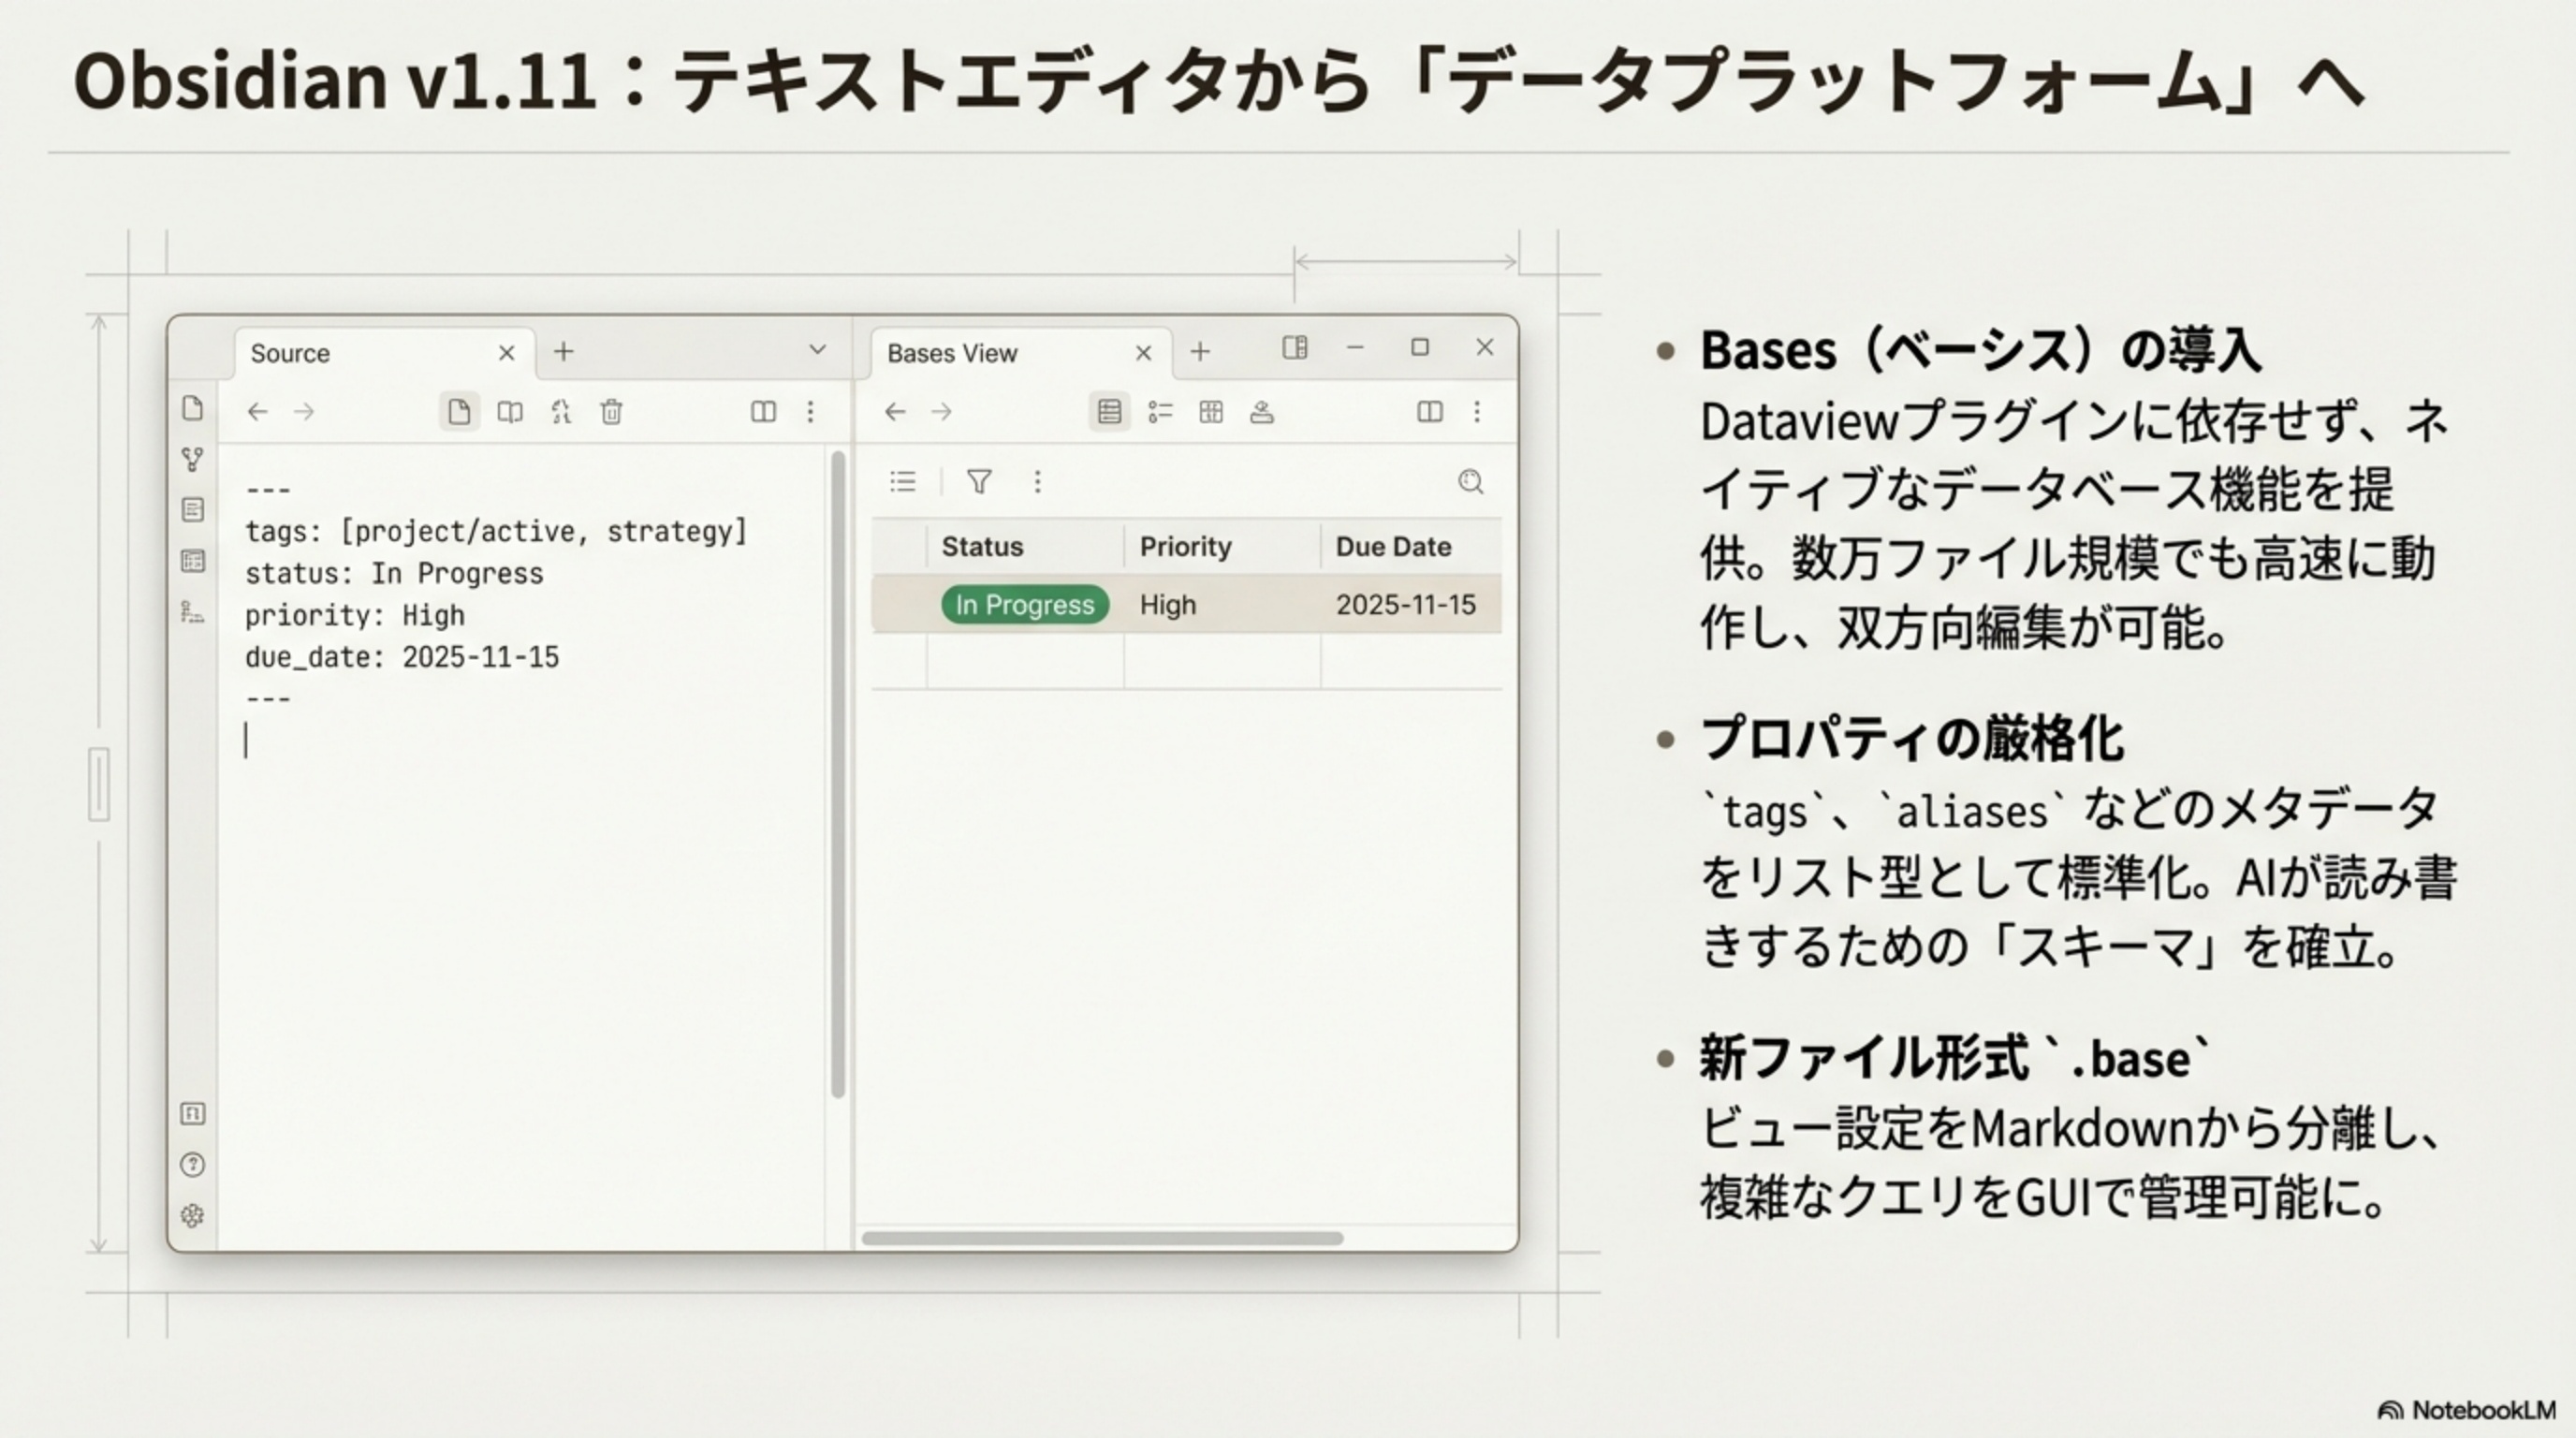This screenshot has width=2576, height=1438.
Task: Switch to the Bases View tab
Action: click(952, 353)
